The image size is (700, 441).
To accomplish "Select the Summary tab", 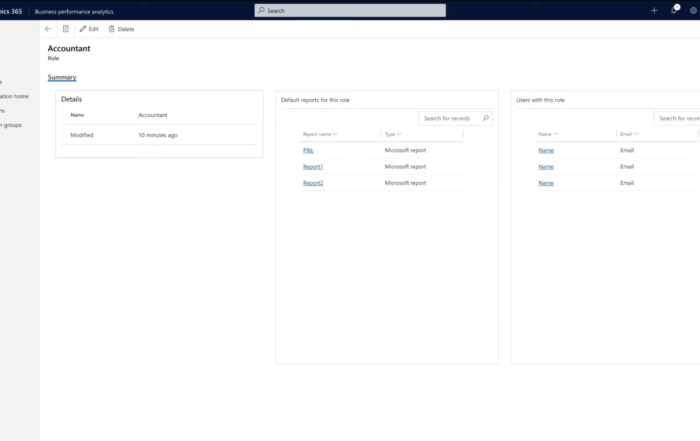I will 62,77.
